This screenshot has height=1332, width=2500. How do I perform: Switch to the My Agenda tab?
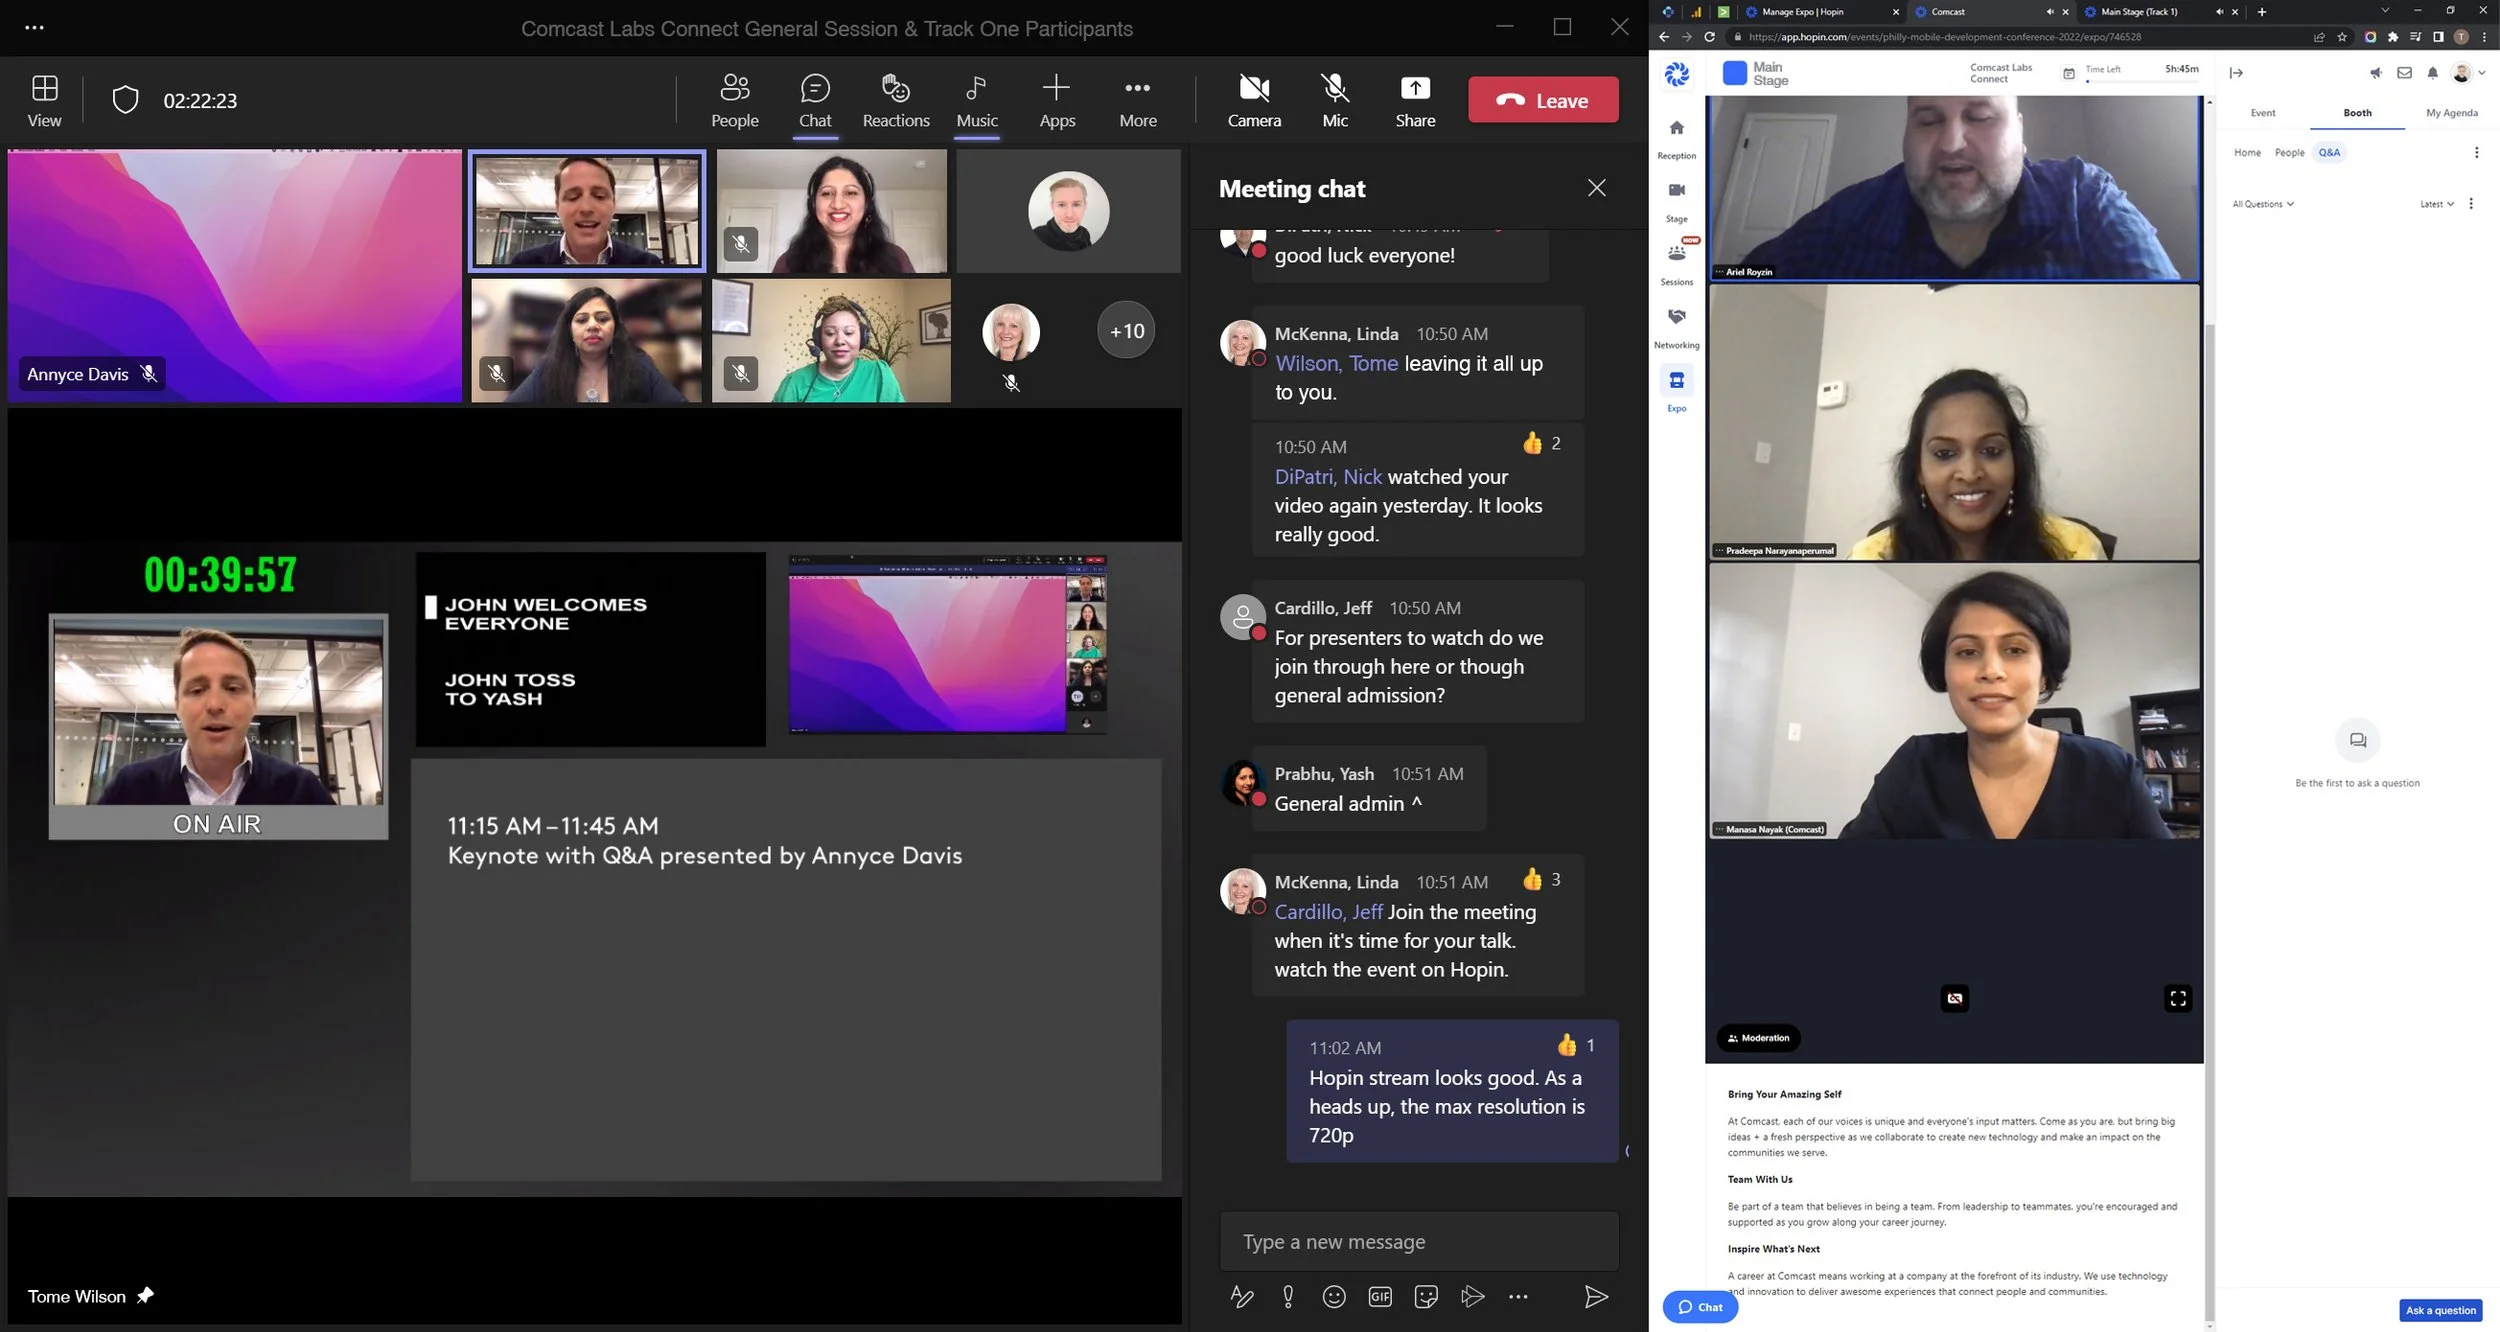tap(2451, 113)
